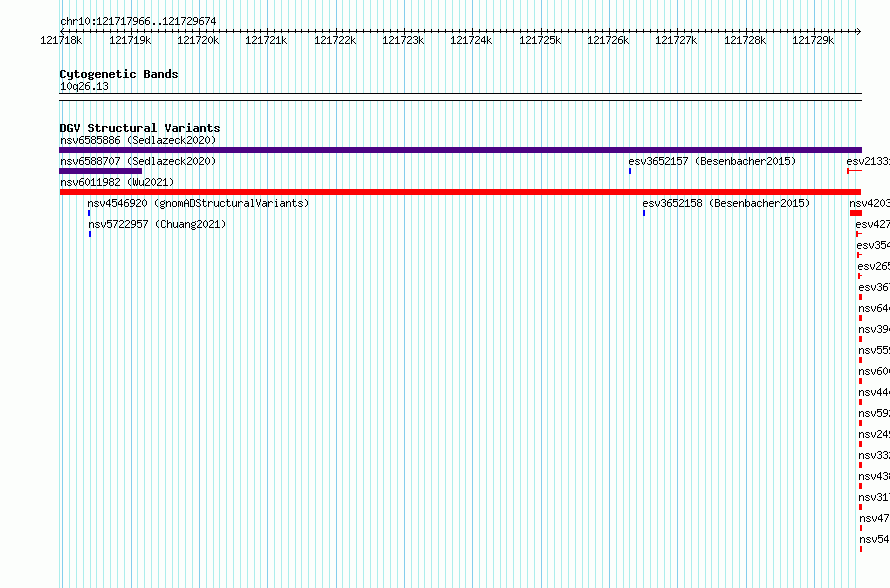Click the 121719k ruler tick label
This screenshot has height=588, width=890.
pyautogui.click(x=130, y=40)
